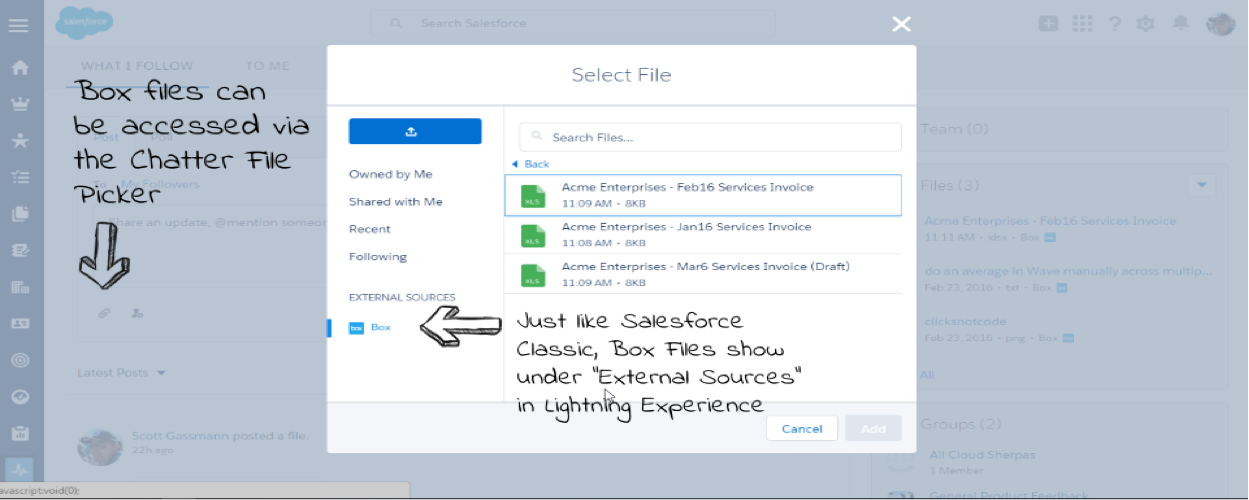Expand the Files panel dropdown arrow
The height and width of the screenshot is (500, 1249).
pyautogui.click(x=1202, y=185)
